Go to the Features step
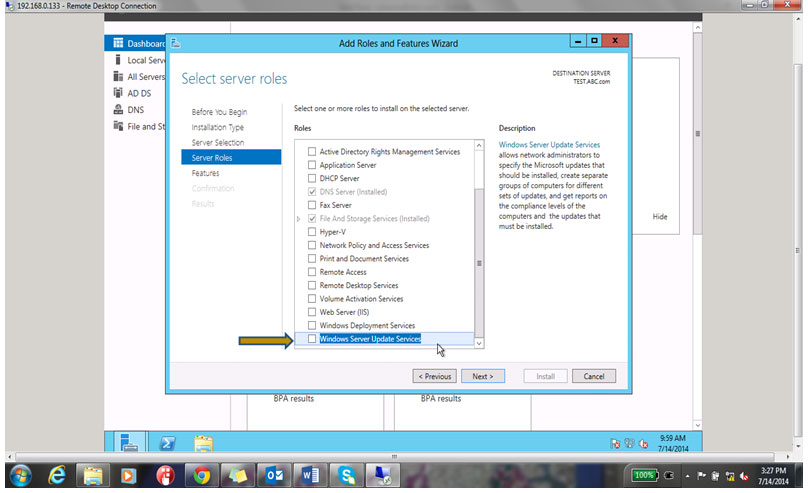Screen dimensions: 808x493 coord(205,173)
